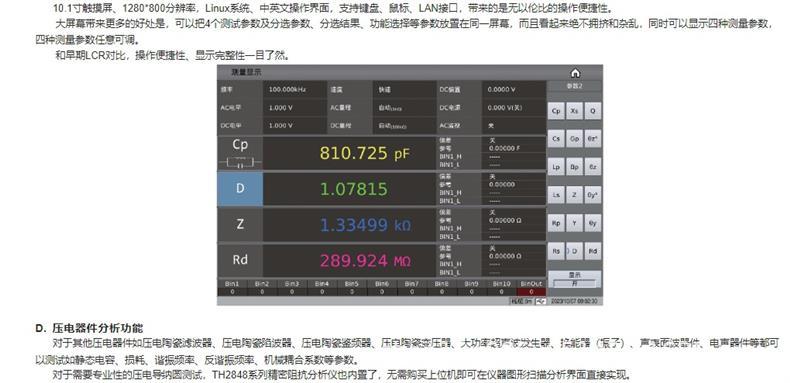Select the Gp parameter button
Image resolution: width=790 pixels, height=383 pixels.
pos(574,139)
